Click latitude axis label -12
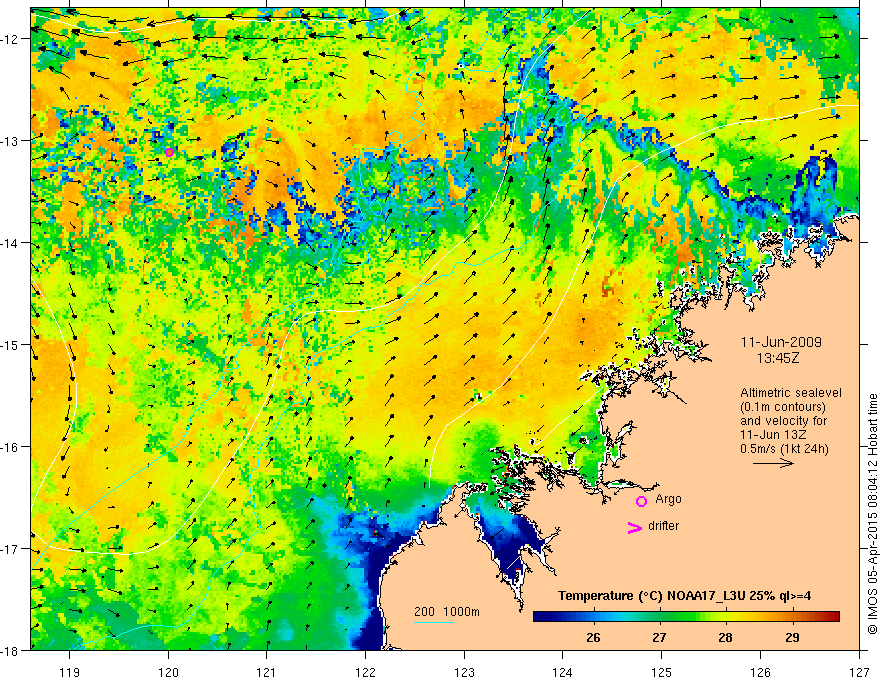The width and height of the screenshot is (880, 680). point(11,39)
